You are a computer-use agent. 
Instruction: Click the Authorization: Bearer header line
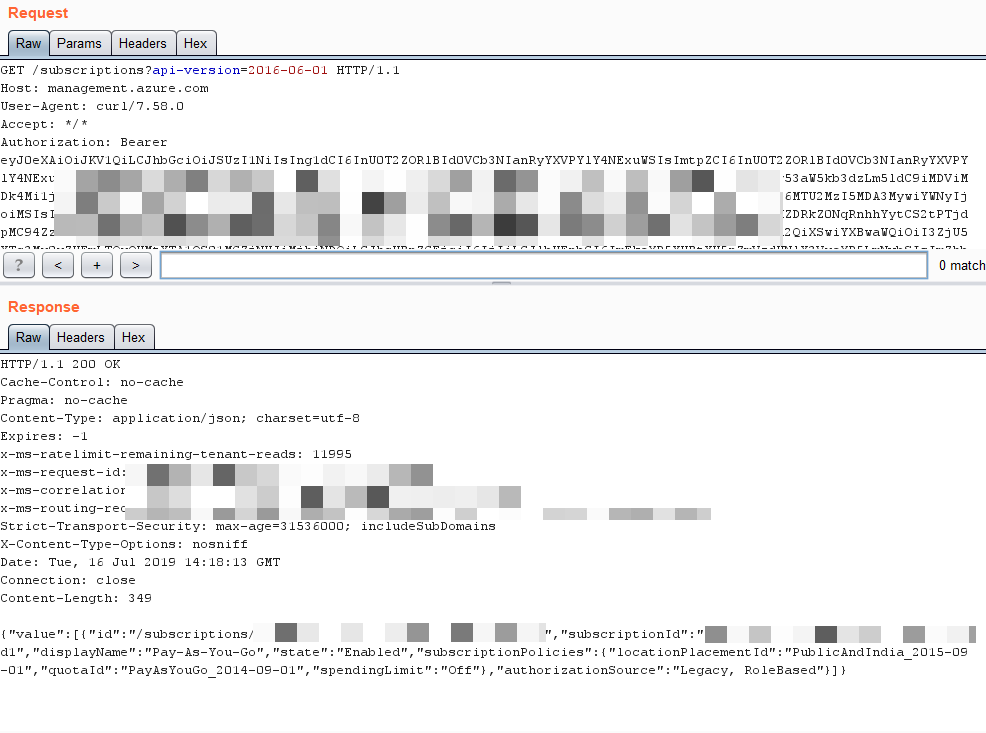click(x=84, y=142)
